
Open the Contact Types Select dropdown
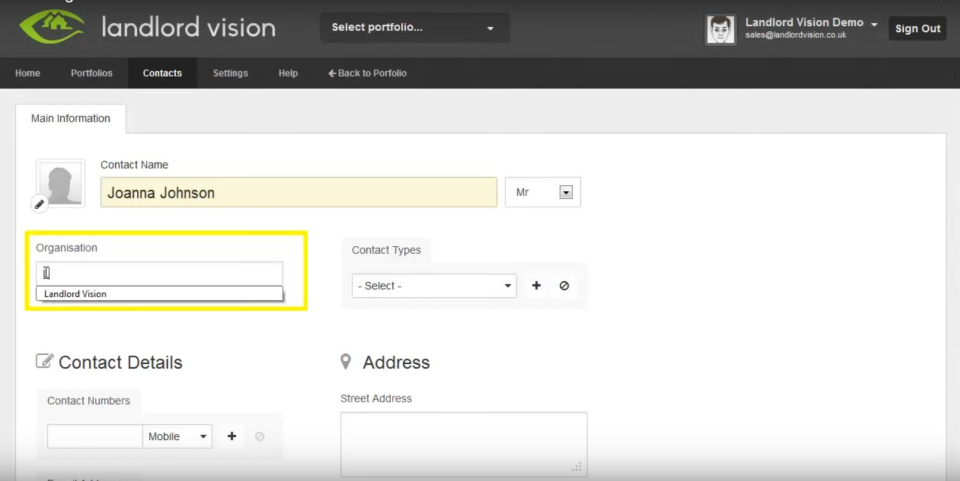[x=434, y=286]
